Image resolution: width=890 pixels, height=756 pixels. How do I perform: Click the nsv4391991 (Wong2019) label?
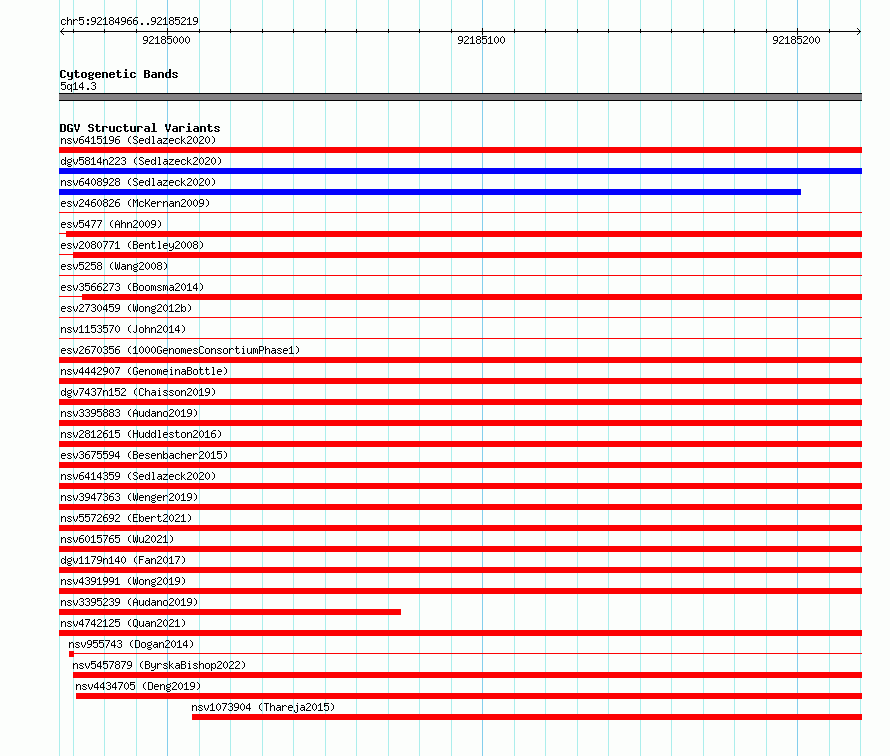click(123, 581)
